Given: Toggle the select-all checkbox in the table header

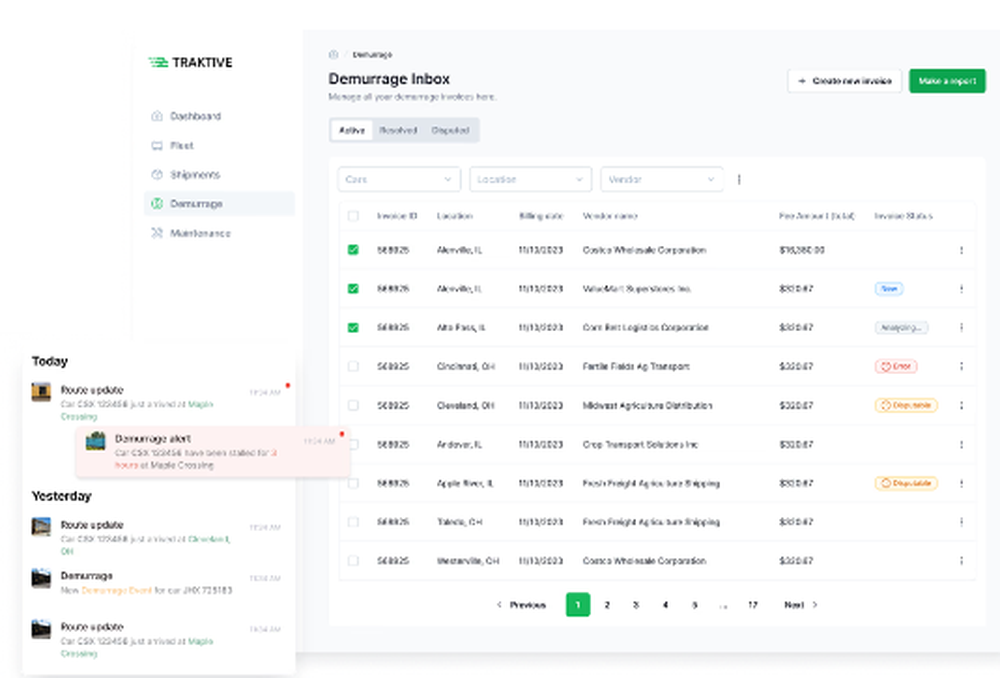Looking at the screenshot, I should pyautogui.click(x=353, y=216).
